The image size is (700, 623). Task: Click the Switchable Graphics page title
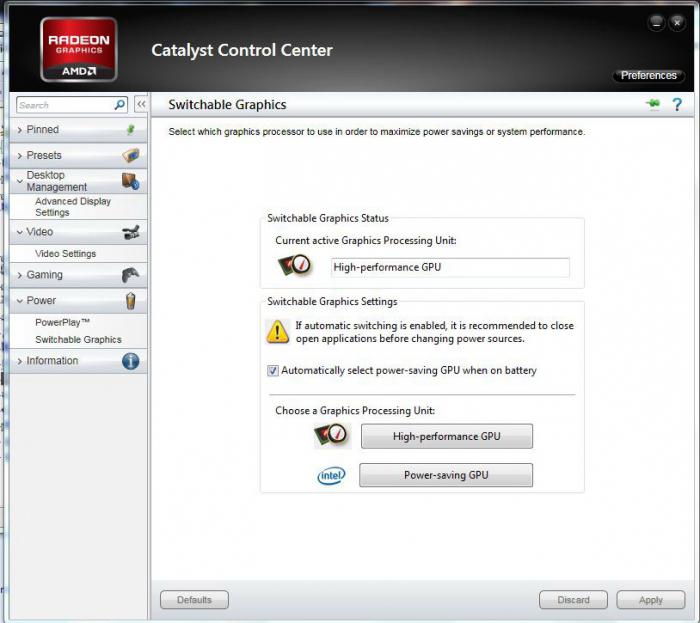click(227, 104)
